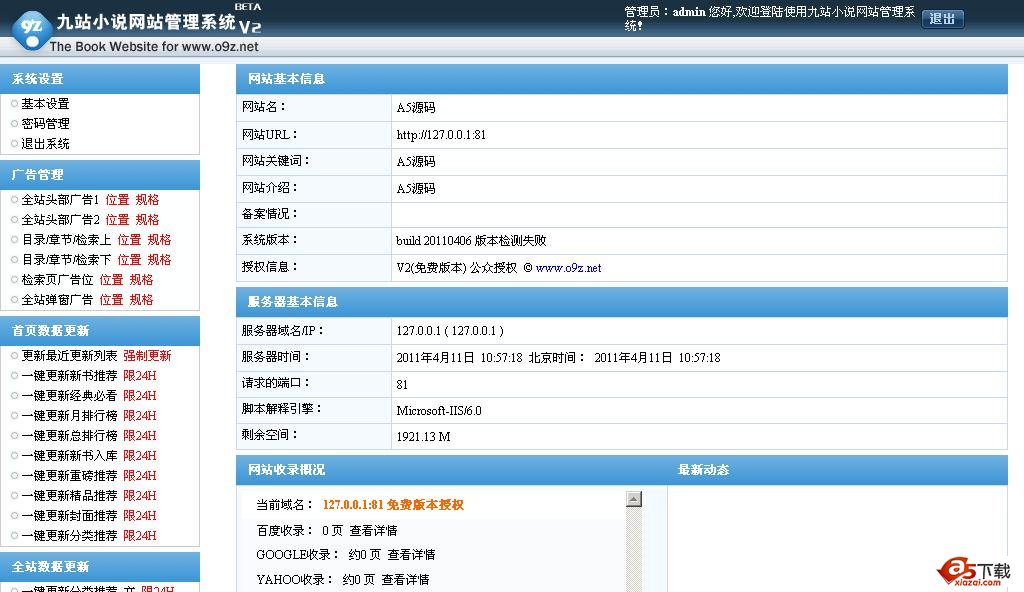Screen dimensions: 1024x592
Task: Click the 1921.13 M free space value
Action: [423, 437]
